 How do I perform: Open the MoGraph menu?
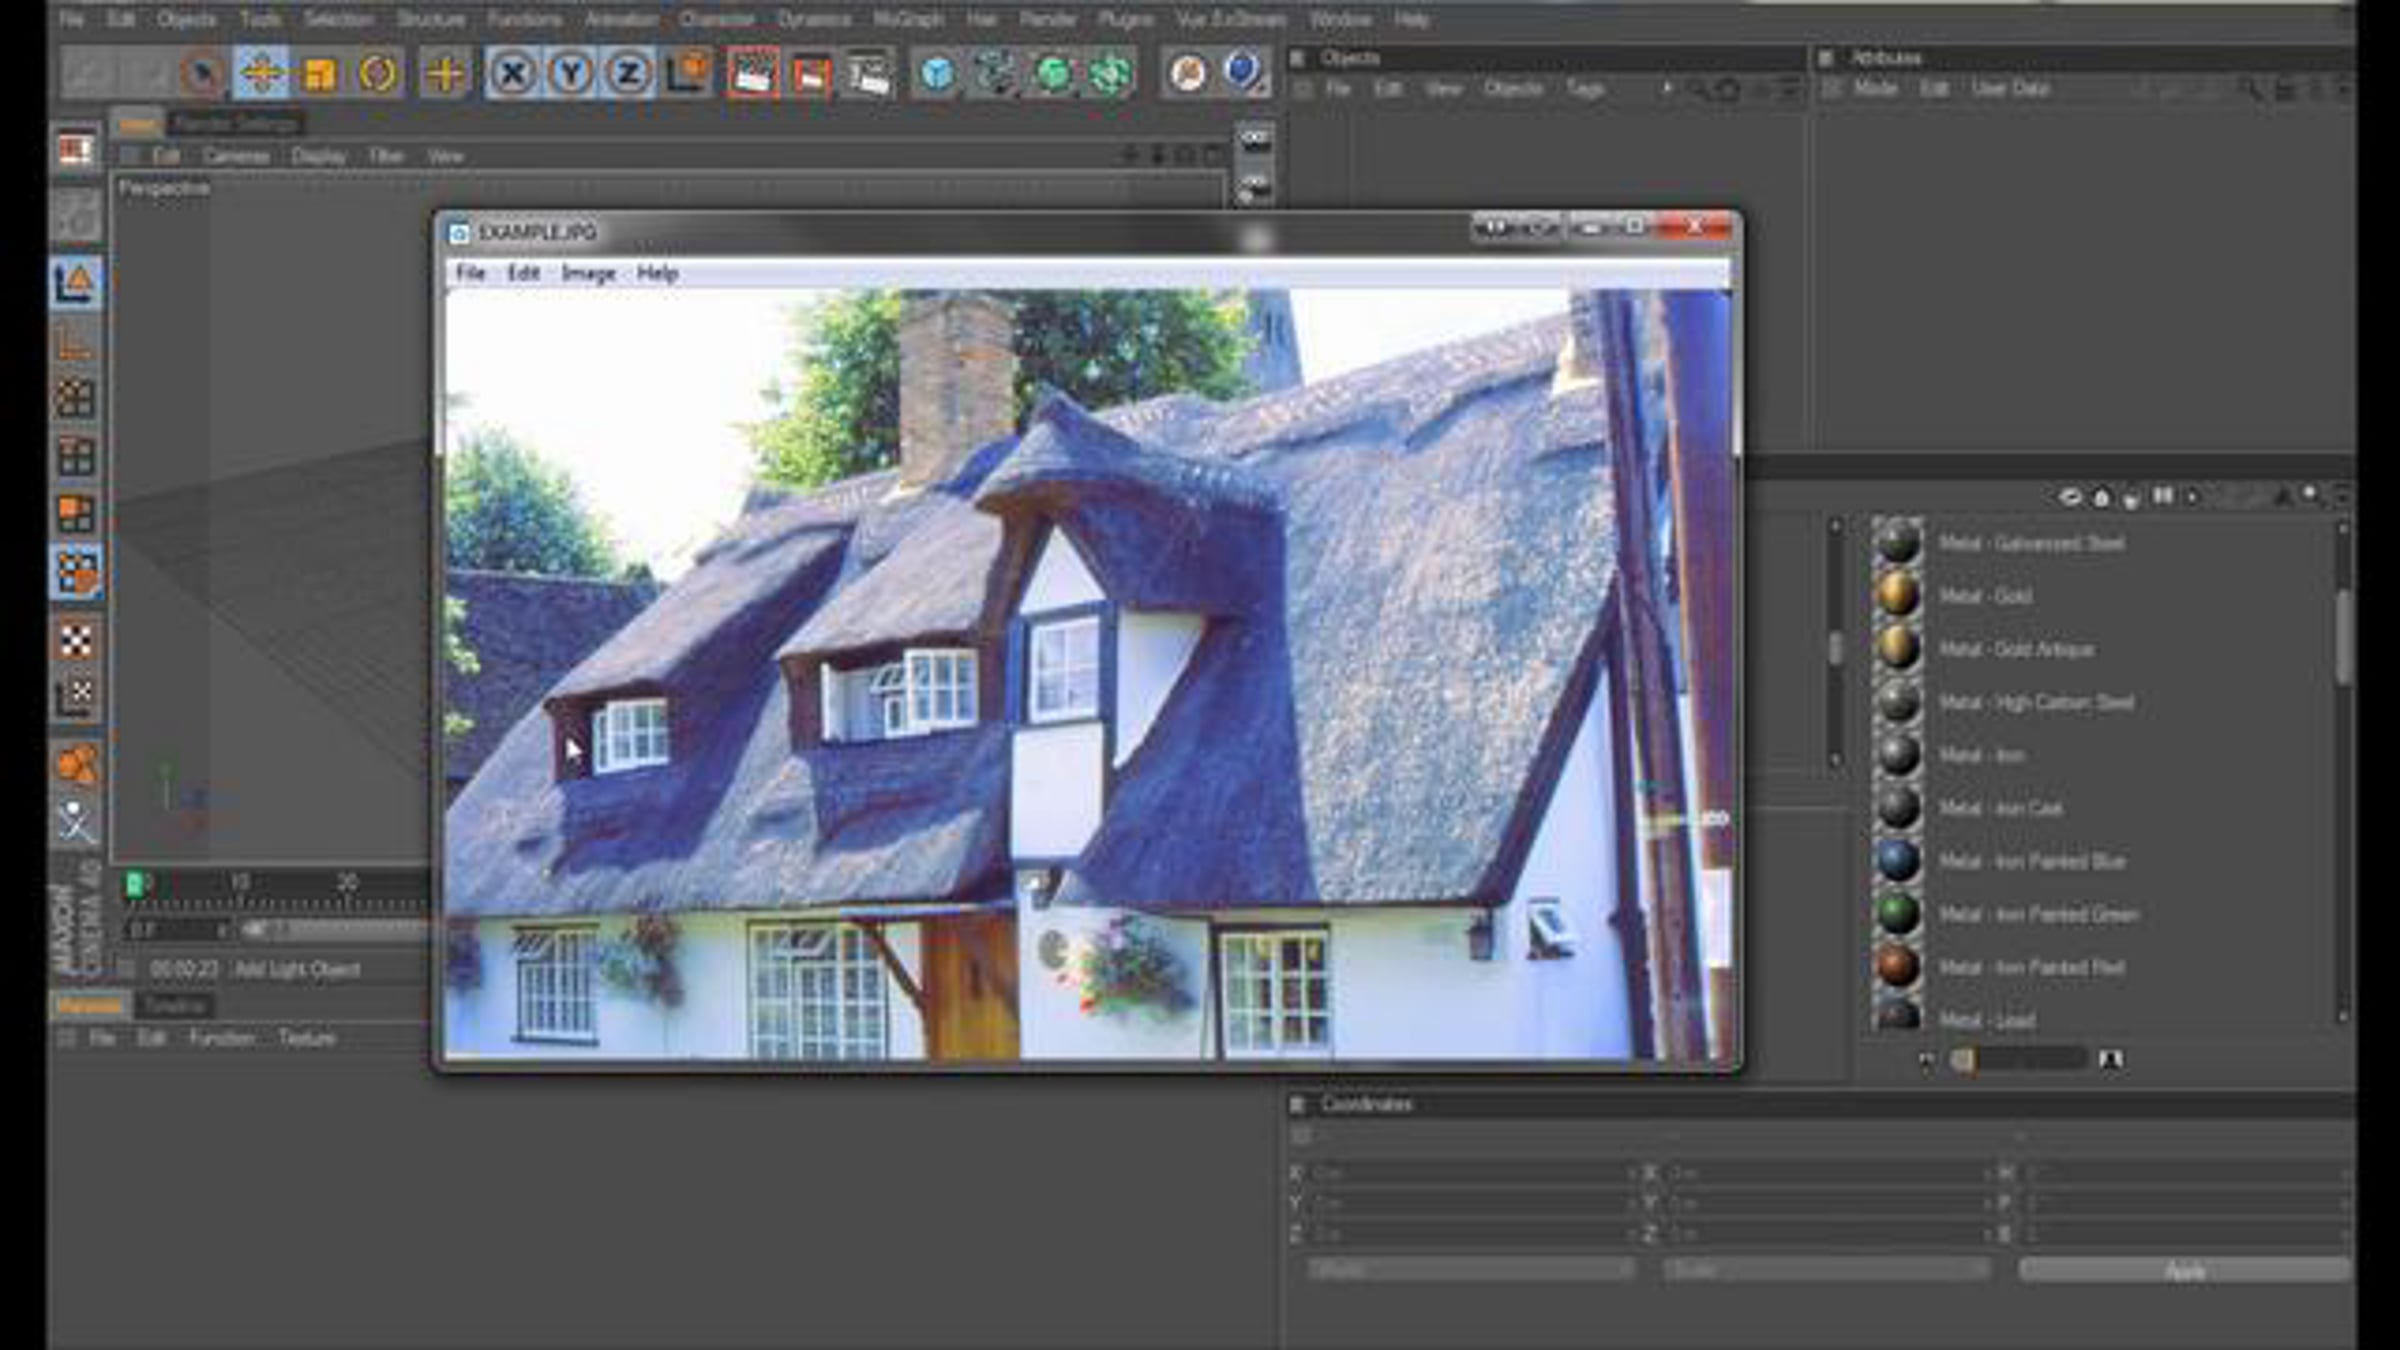coord(908,19)
